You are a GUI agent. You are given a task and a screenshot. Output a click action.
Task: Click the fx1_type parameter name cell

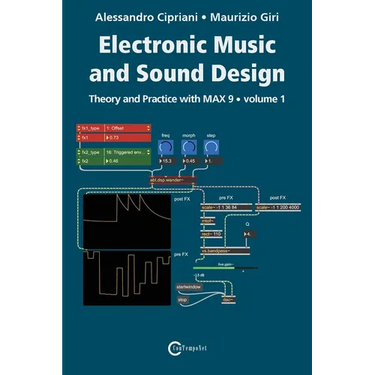tap(90, 128)
